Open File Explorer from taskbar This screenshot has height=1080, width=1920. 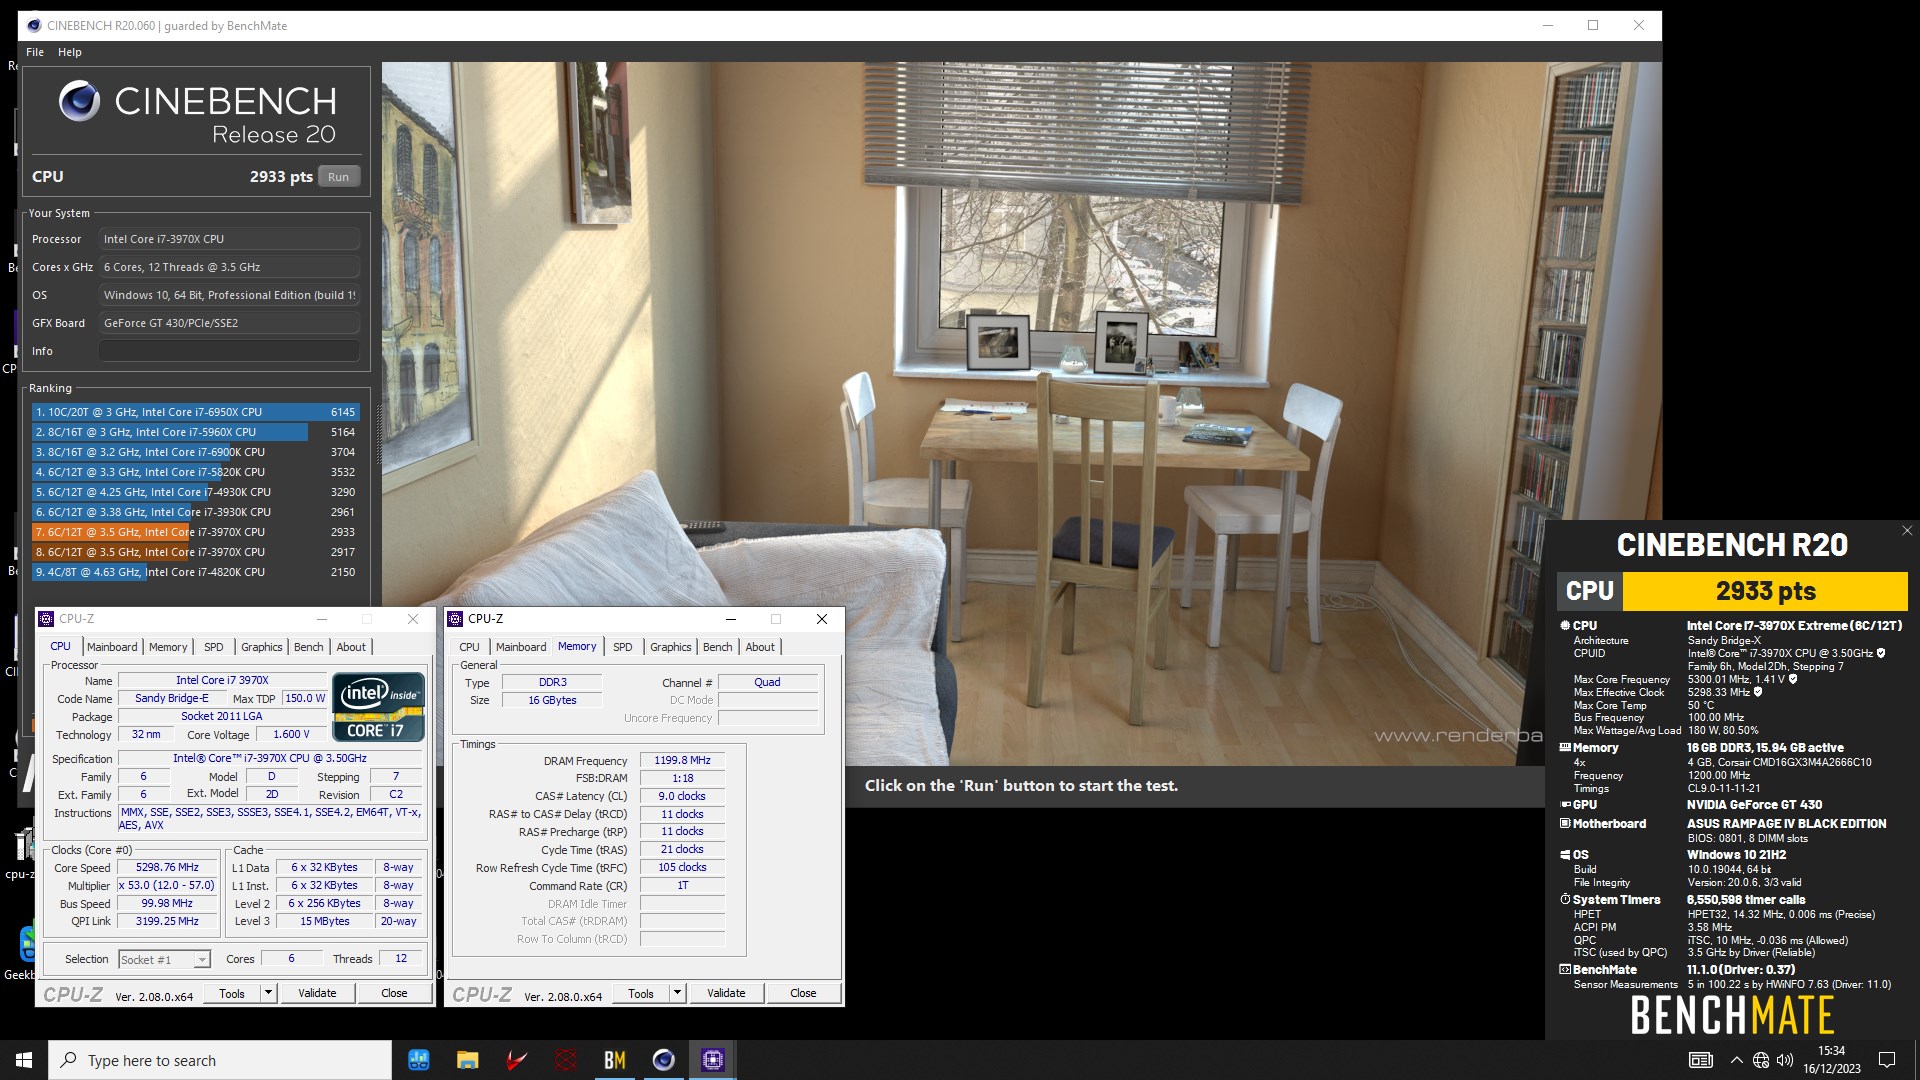(x=467, y=1060)
